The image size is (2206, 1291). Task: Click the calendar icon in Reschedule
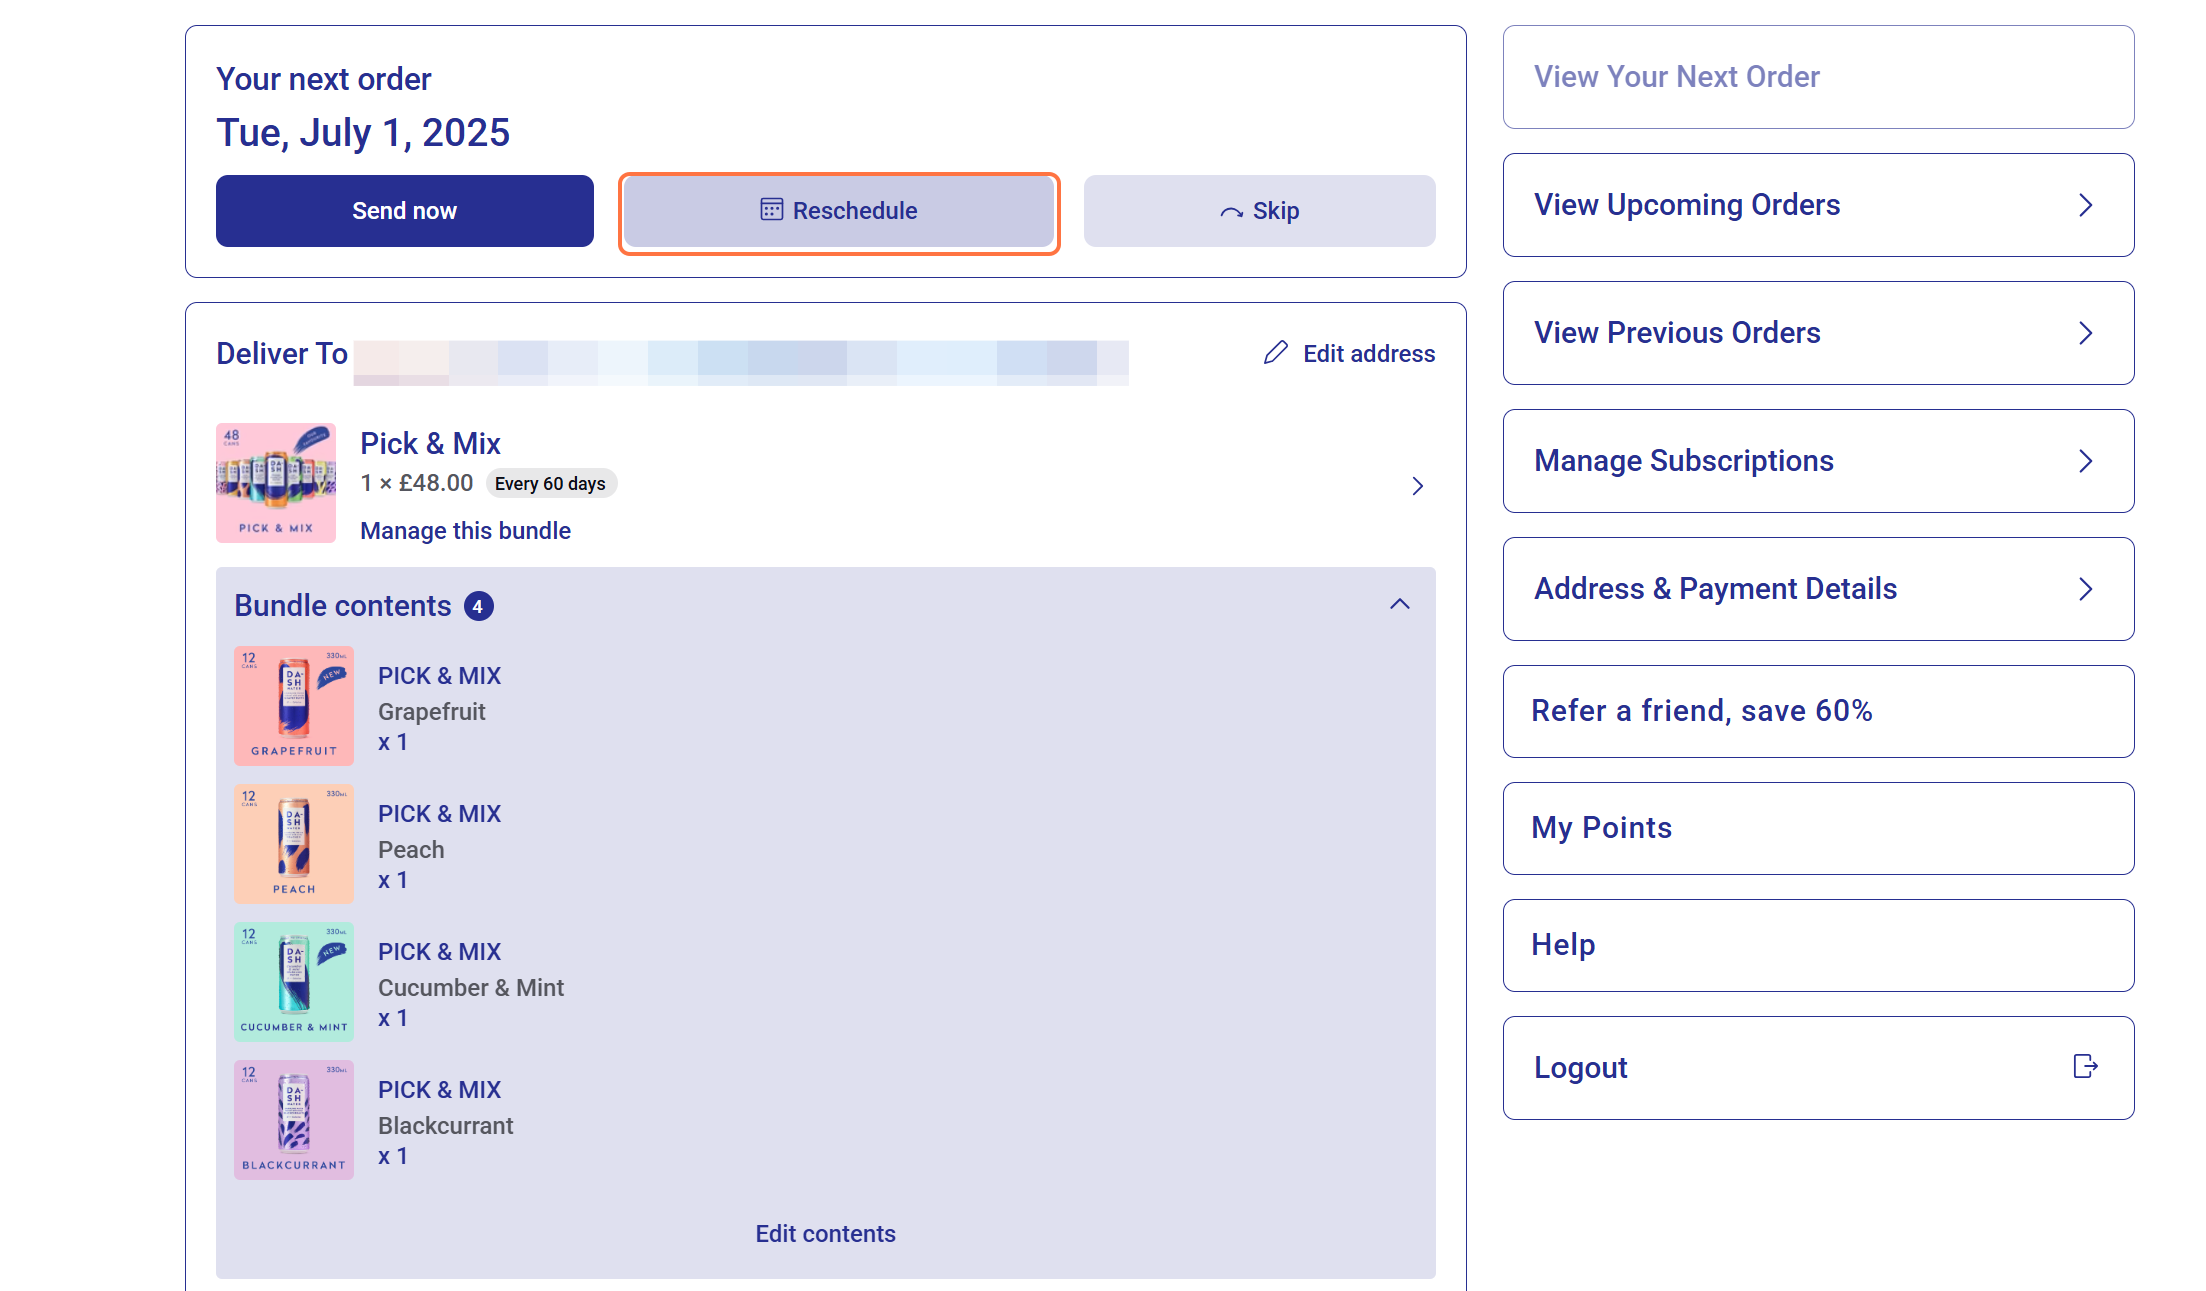click(771, 209)
